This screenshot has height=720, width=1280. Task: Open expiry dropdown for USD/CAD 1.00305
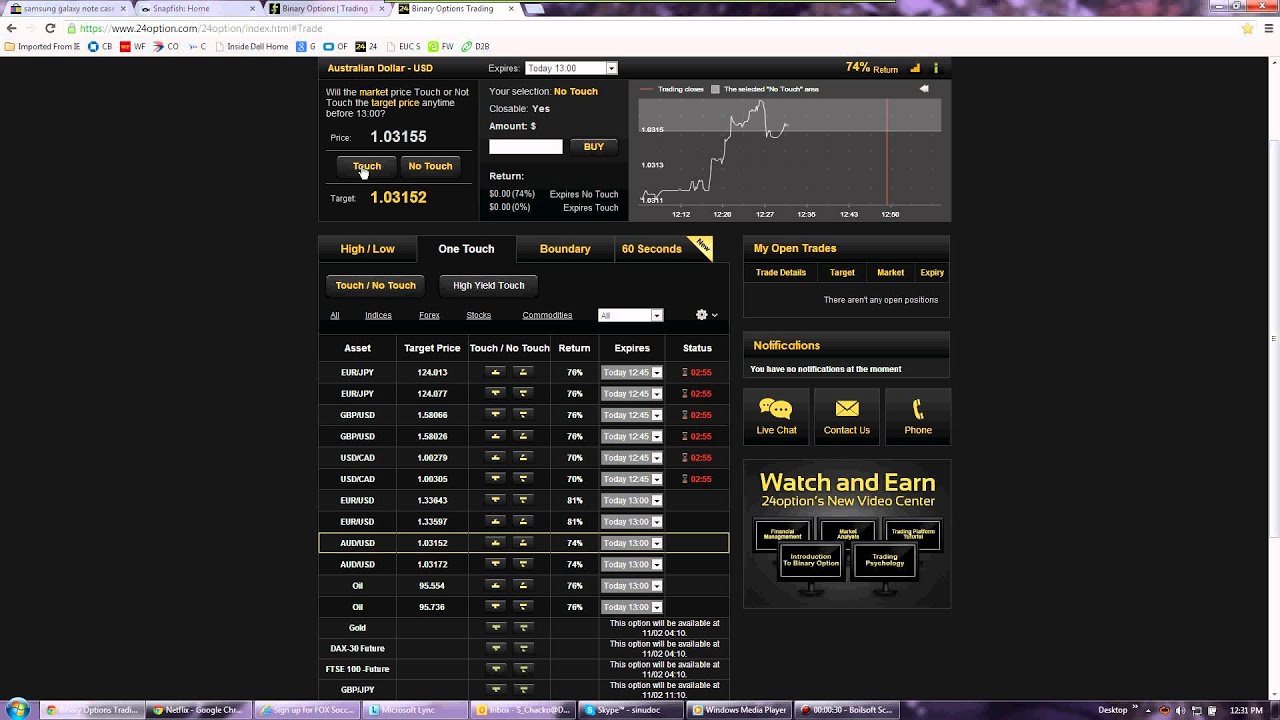[631, 479]
